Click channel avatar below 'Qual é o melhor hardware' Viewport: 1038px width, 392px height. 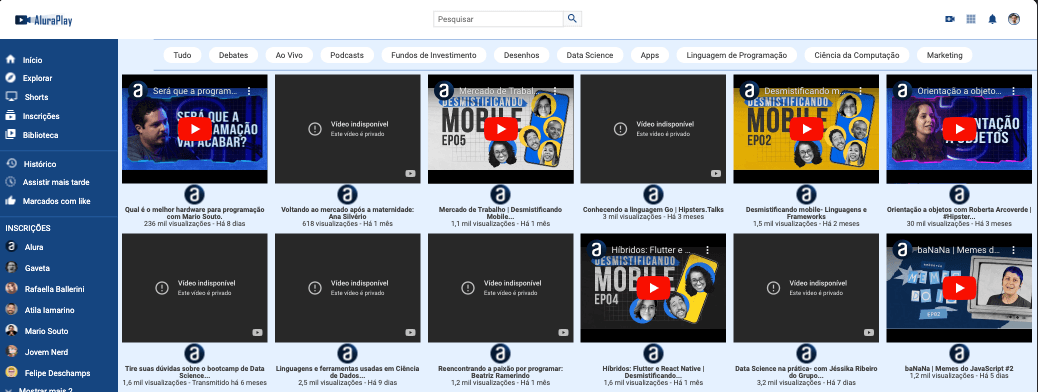[195, 195]
